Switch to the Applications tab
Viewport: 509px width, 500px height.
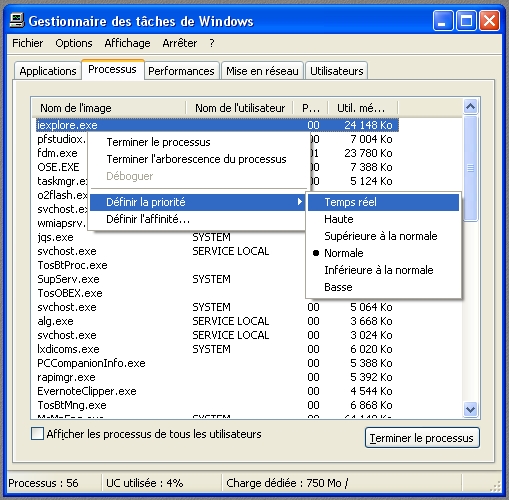pos(48,71)
